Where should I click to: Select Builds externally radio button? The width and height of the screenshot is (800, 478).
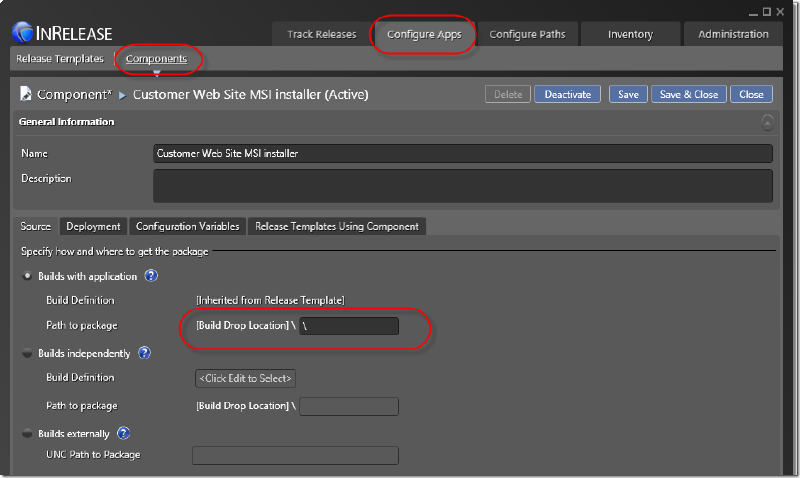pos(27,434)
